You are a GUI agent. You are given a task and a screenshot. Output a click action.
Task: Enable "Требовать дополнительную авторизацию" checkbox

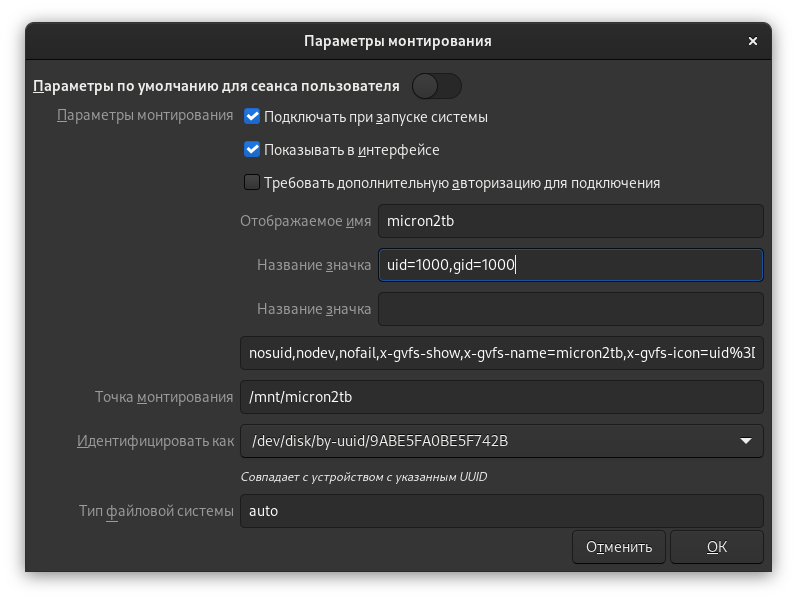(x=252, y=183)
